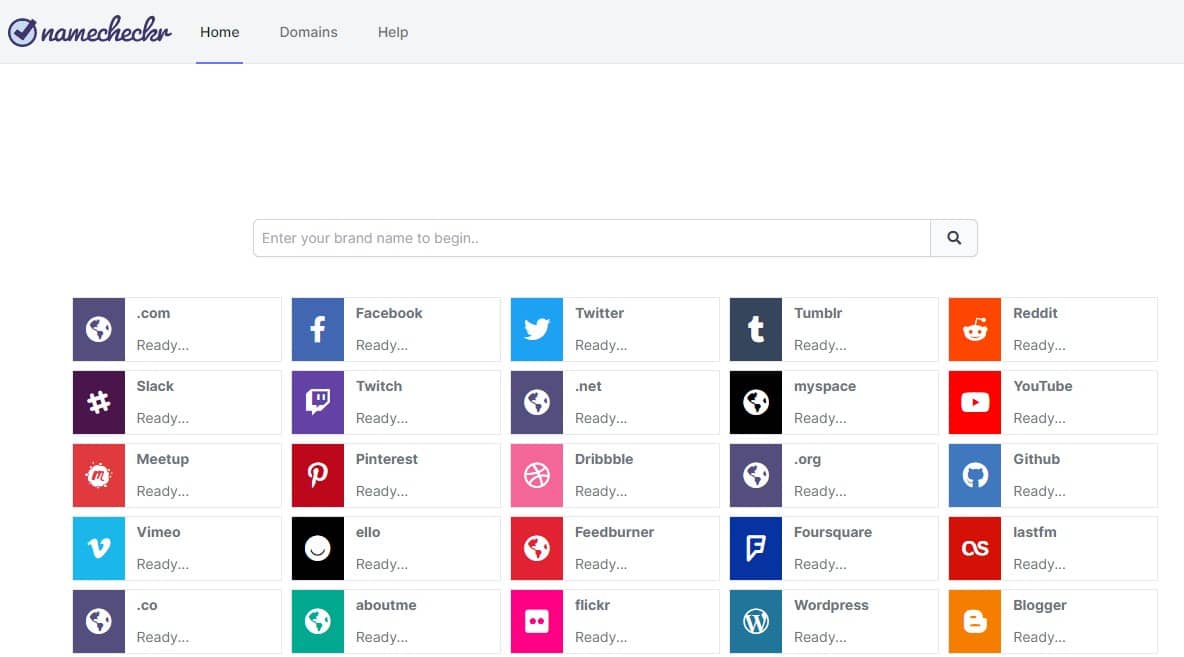Viewport: 1184px width, 657px height.
Task: Select the Reddit label text
Action: (1035, 313)
